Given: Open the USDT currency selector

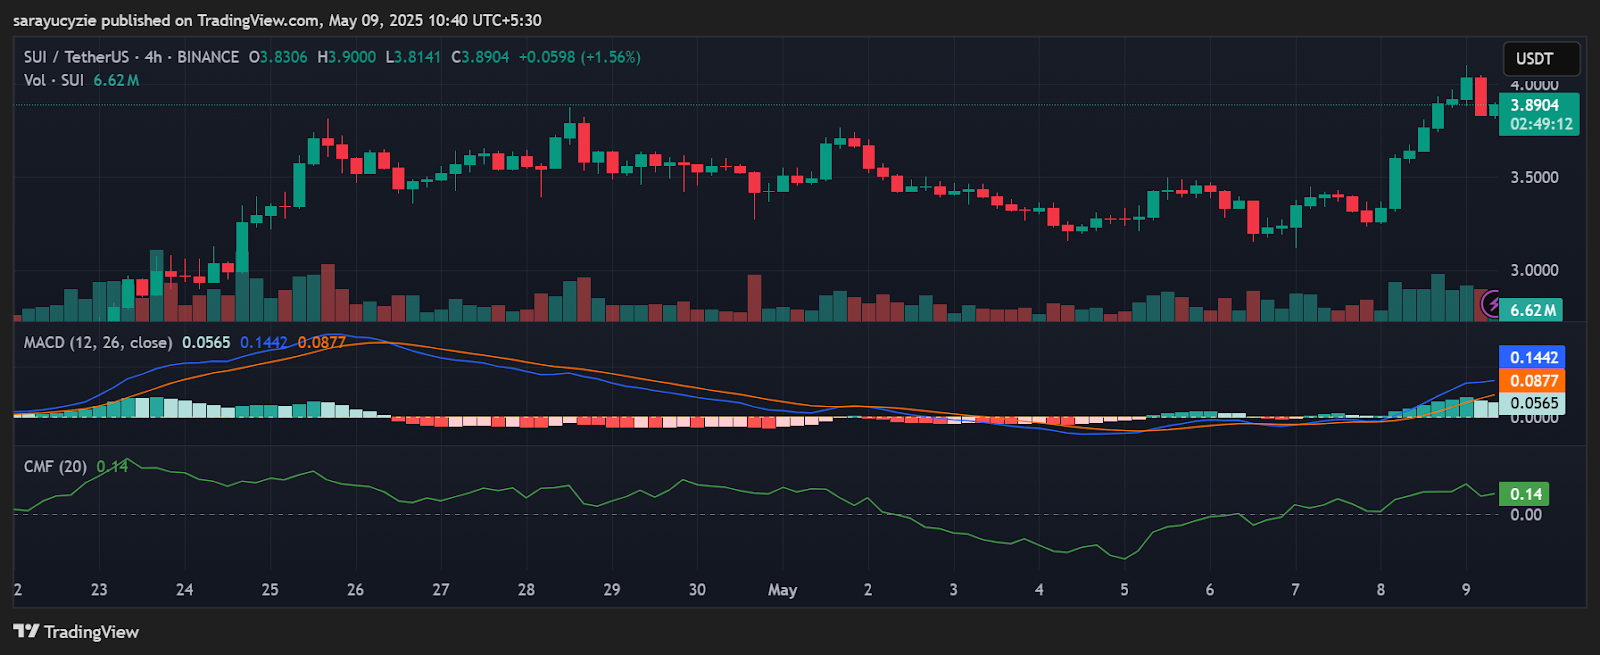Looking at the screenshot, I should tap(1541, 59).
